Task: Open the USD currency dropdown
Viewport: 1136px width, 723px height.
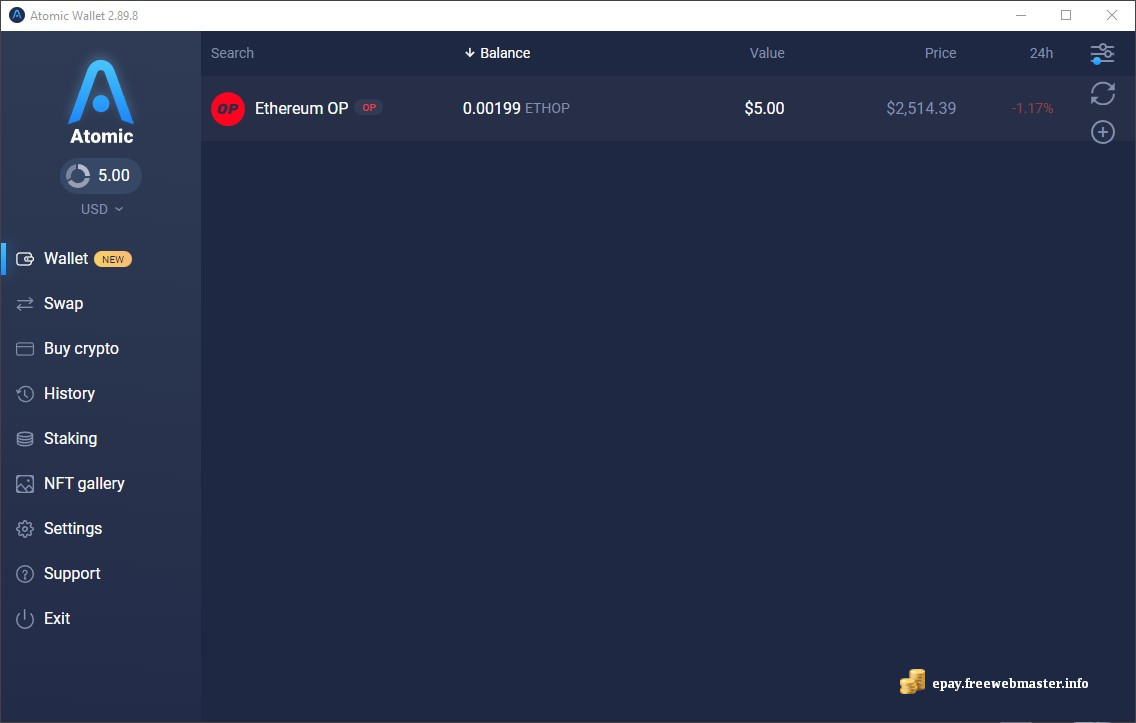Action: pos(101,209)
